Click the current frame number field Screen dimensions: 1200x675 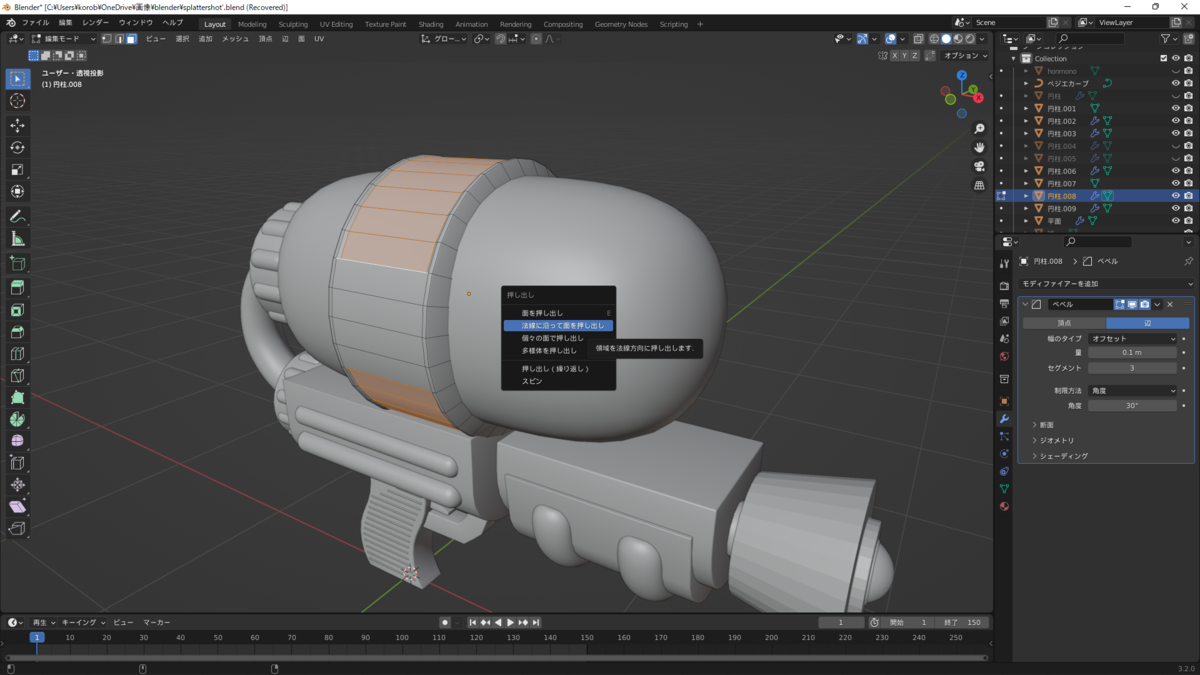[x=841, y=622]
